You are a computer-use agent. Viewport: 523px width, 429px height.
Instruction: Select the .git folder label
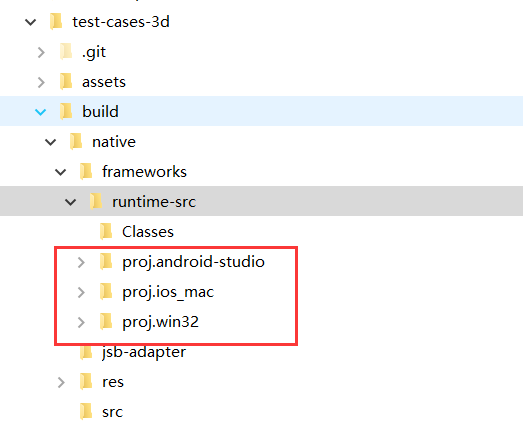[x=94, y=53]
